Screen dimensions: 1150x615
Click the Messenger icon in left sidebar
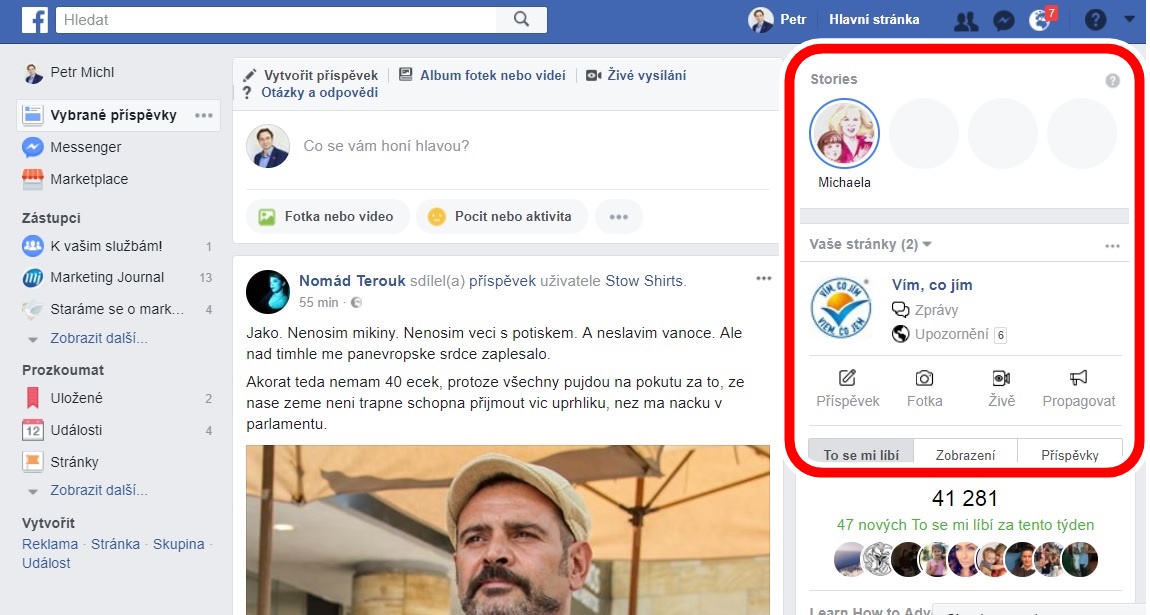pyautogui.click(x=32, y=147)
